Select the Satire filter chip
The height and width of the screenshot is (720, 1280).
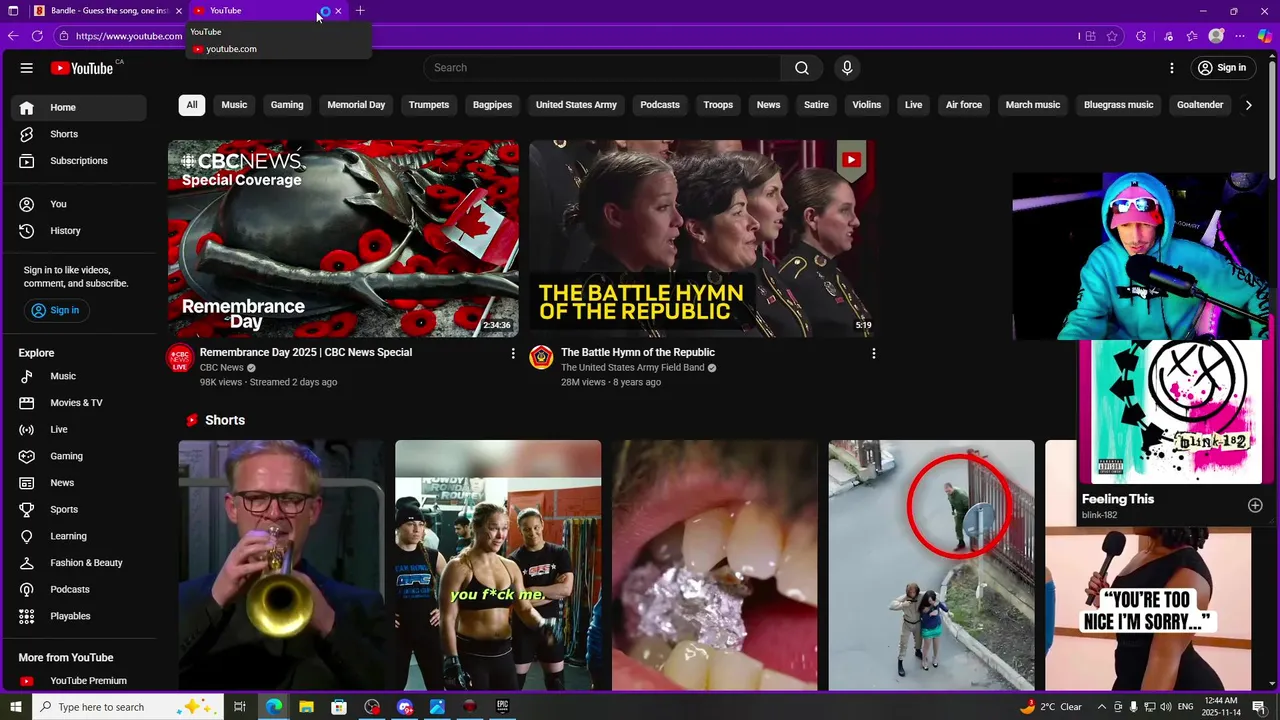click(816, 105)
